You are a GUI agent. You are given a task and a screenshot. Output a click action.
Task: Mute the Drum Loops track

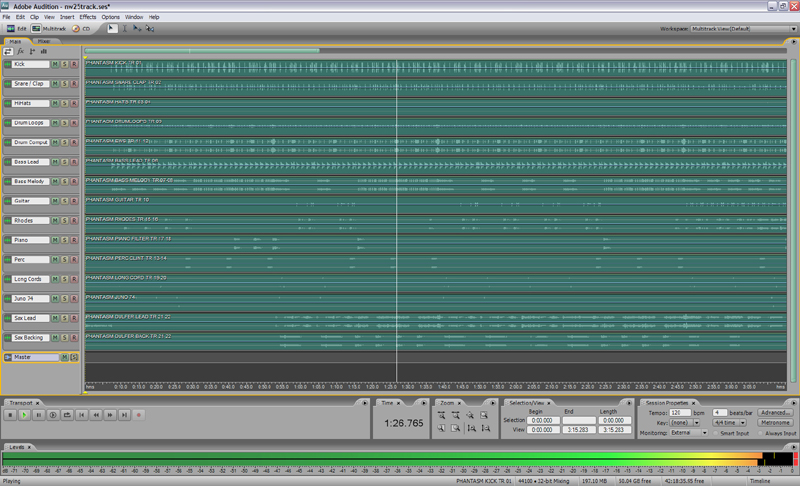click(55, 123)
